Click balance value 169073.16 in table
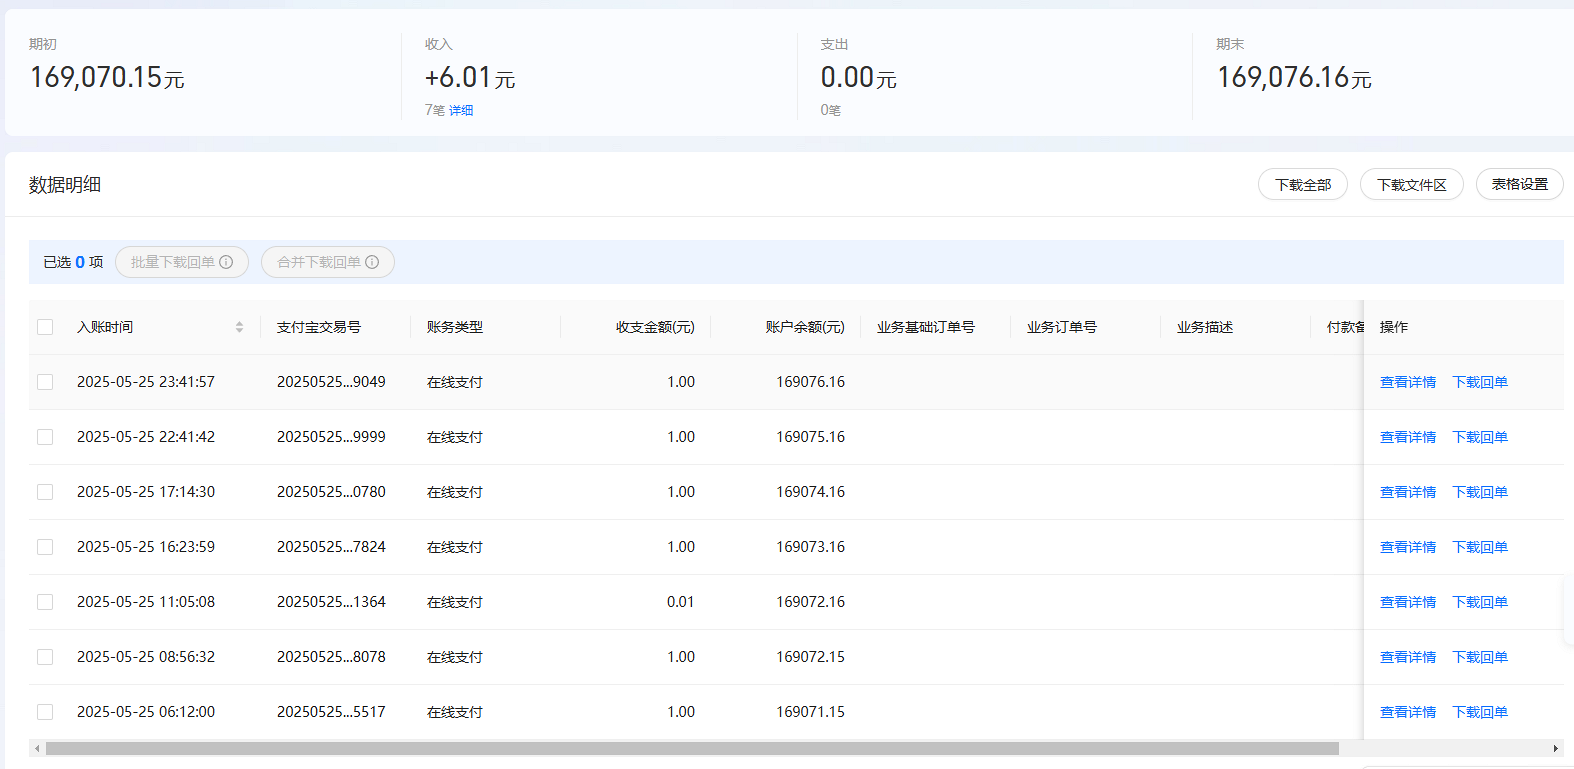 [x=811, y=547]
